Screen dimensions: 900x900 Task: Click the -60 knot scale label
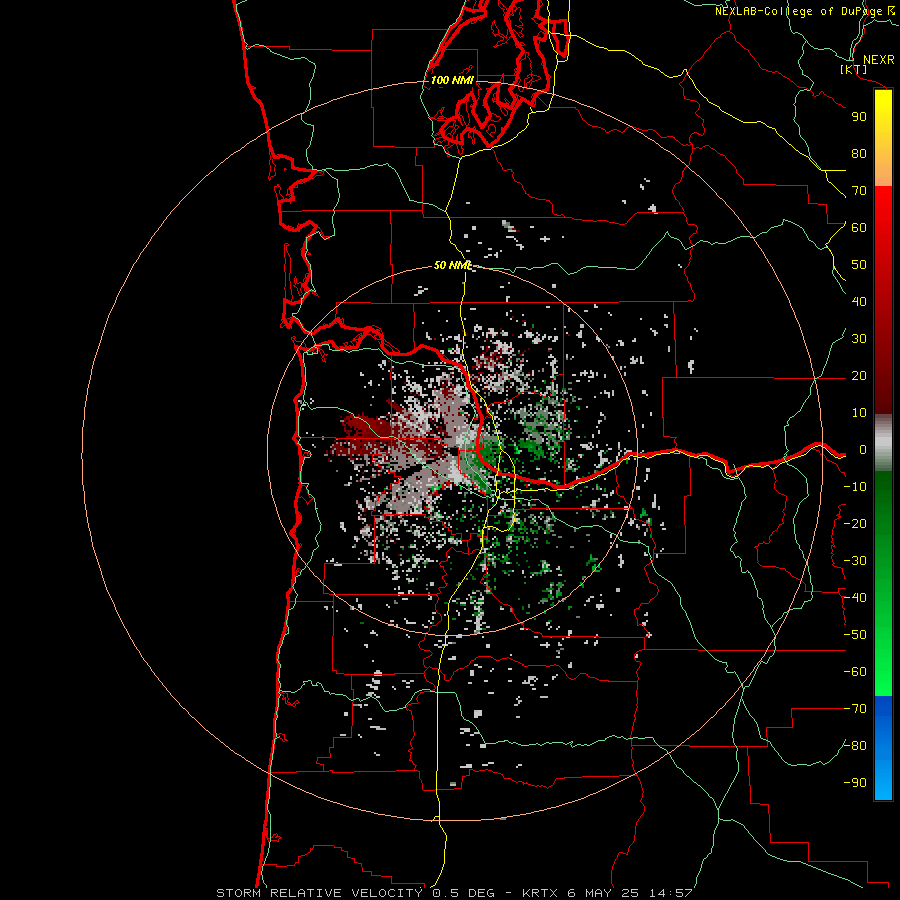(855, 672)
